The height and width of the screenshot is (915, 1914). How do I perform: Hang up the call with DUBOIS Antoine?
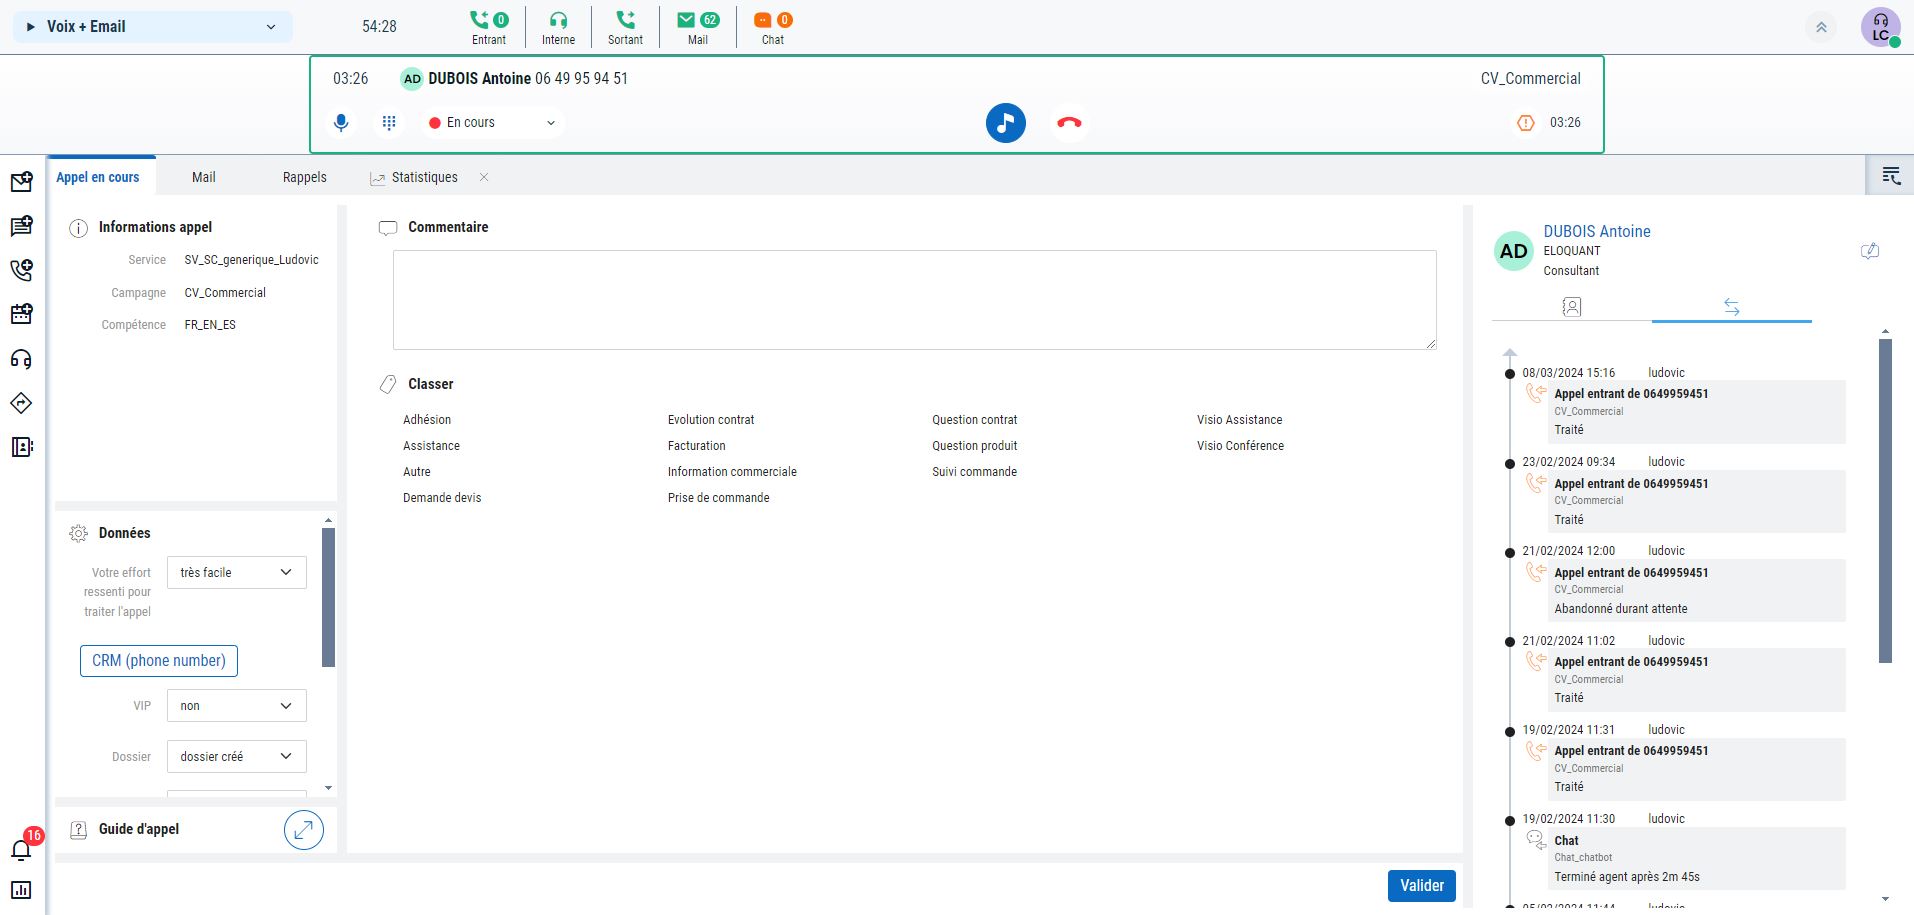[1067, 122]
